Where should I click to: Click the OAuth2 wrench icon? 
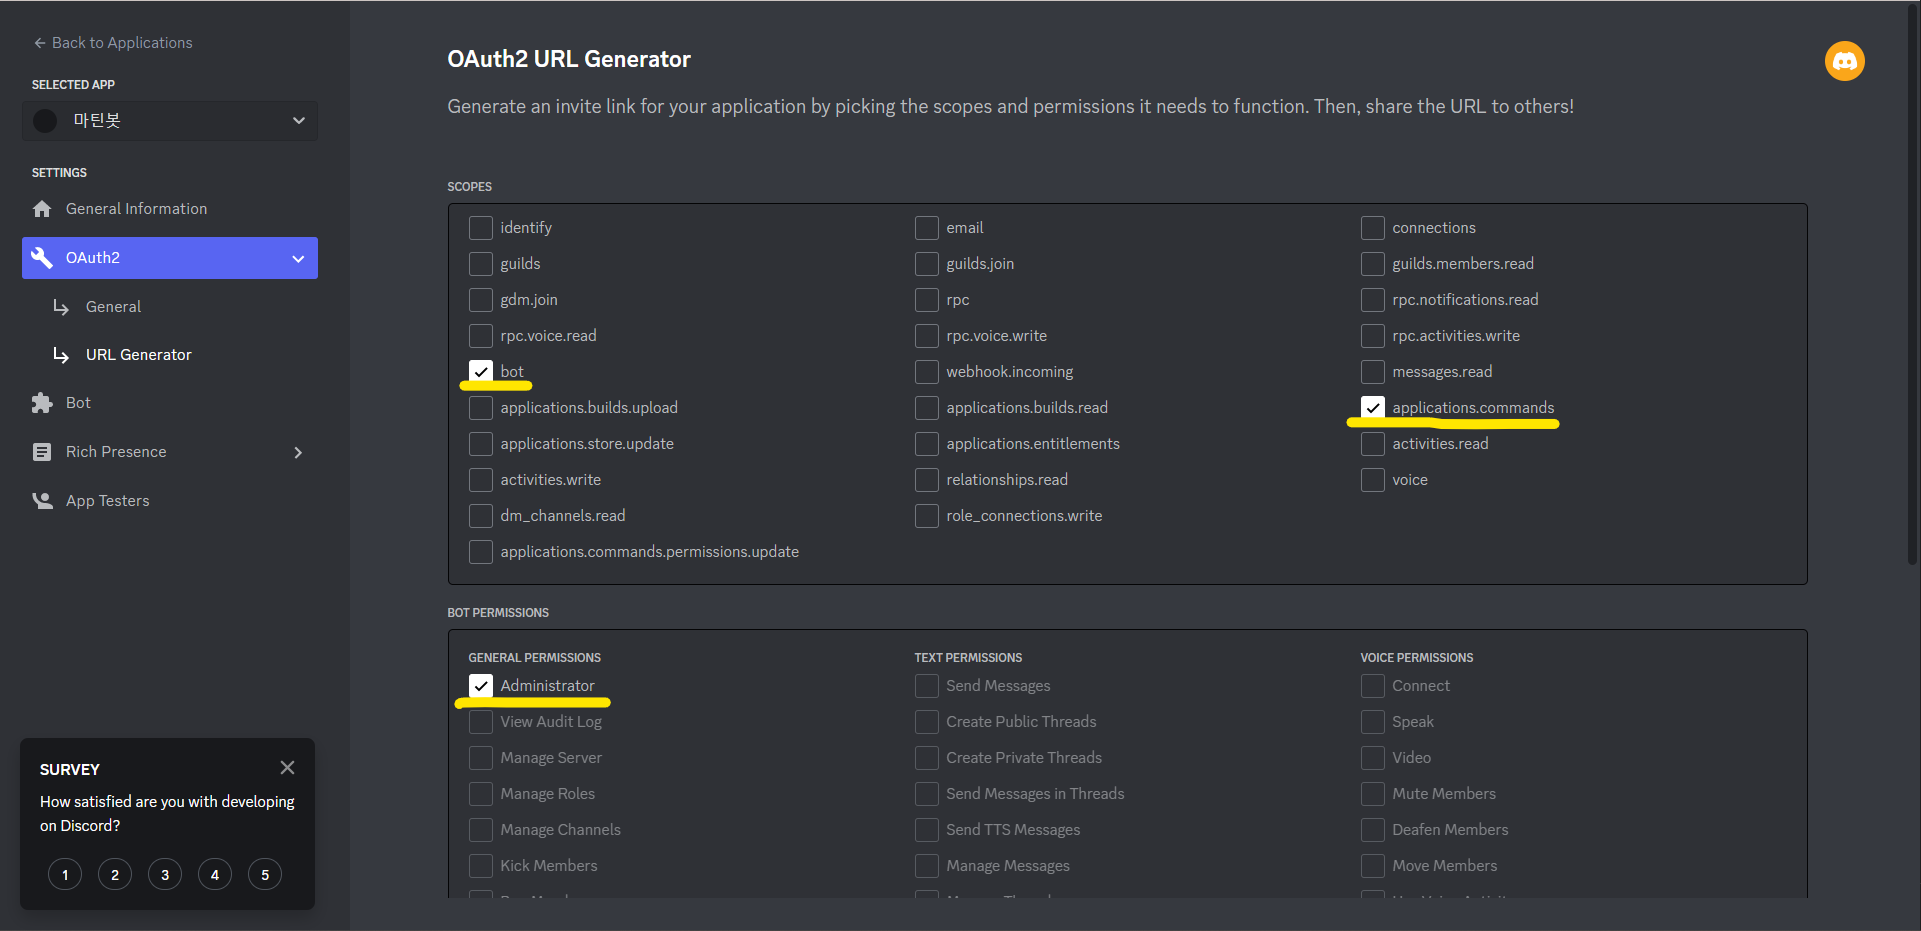pos(42,258)
